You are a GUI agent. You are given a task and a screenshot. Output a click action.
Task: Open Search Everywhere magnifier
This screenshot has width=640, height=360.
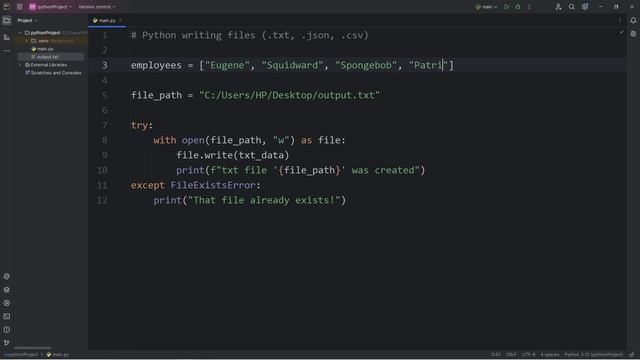[x=572, y=7]
